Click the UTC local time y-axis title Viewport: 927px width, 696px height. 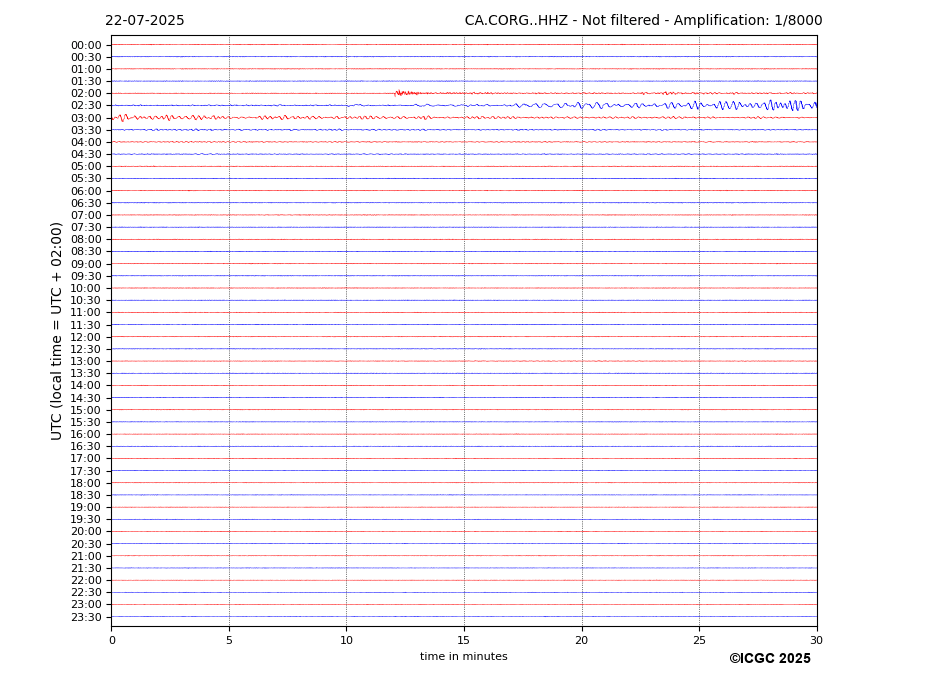pos(56,331)
